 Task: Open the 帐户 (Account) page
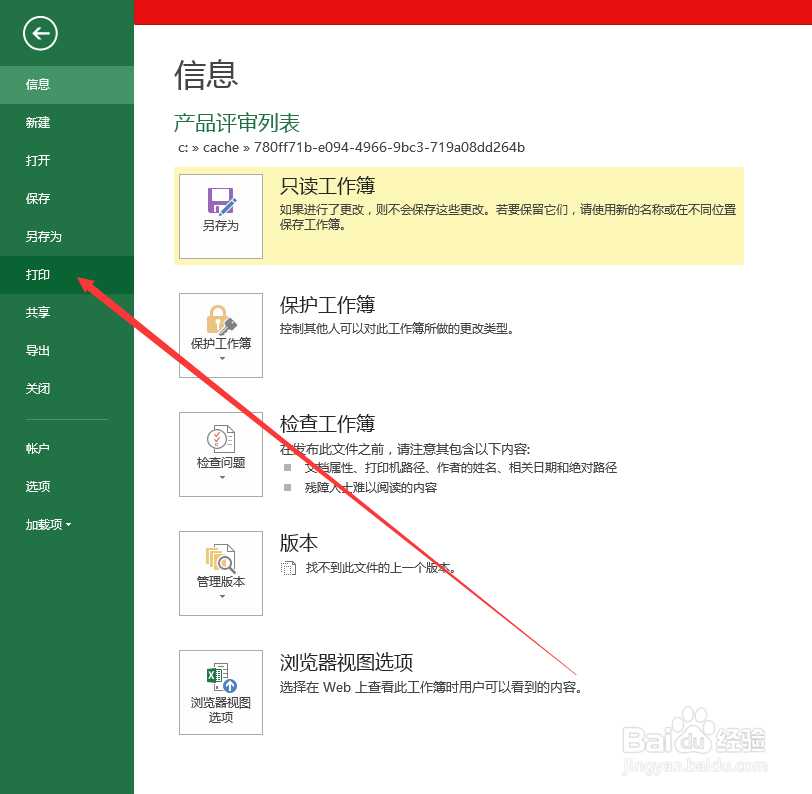point(37,448)
